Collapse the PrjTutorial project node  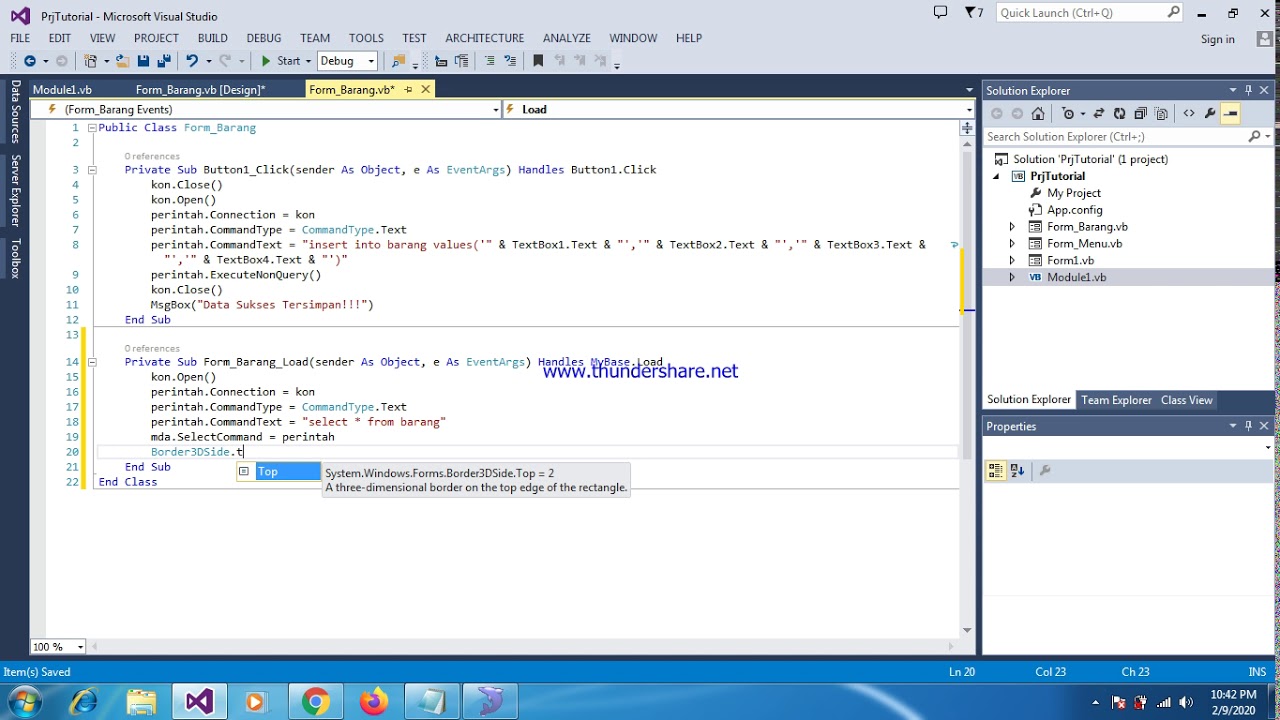pos(996,177)
